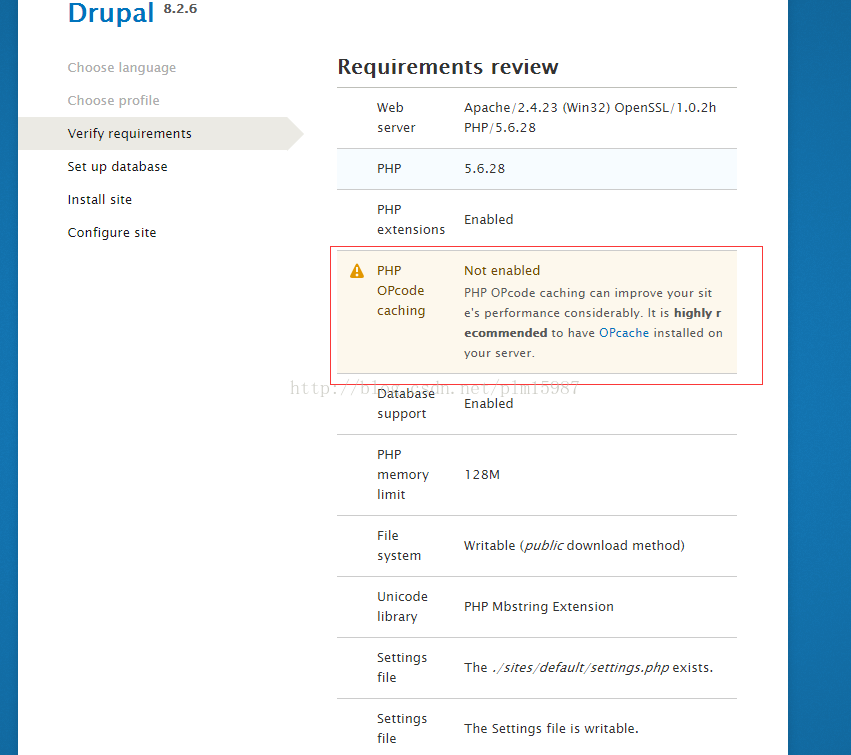
Task: Click the Drupal site title
Action: (x=111, y=12)
